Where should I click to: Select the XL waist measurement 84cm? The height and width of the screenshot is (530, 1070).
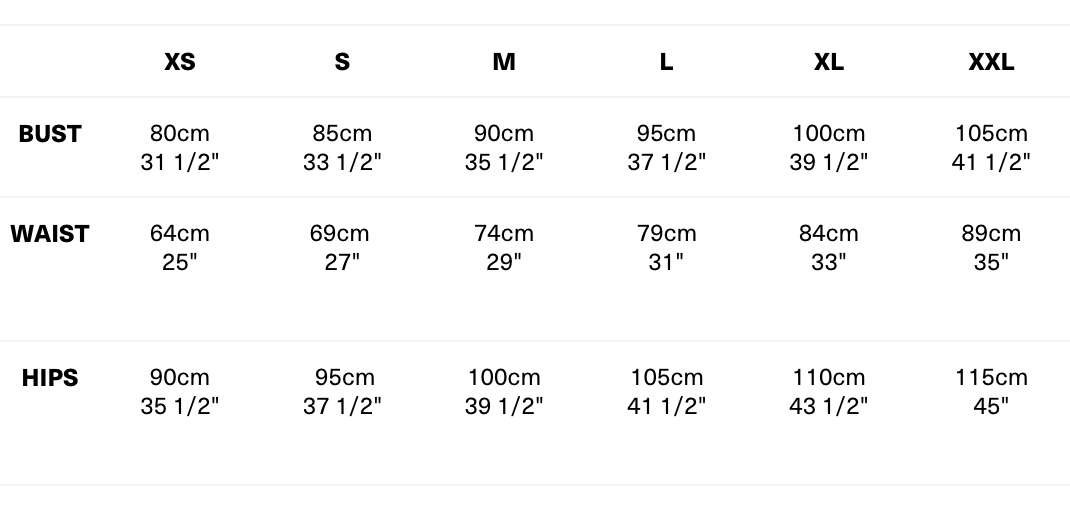pyautogui.click(x=828, y=234)
